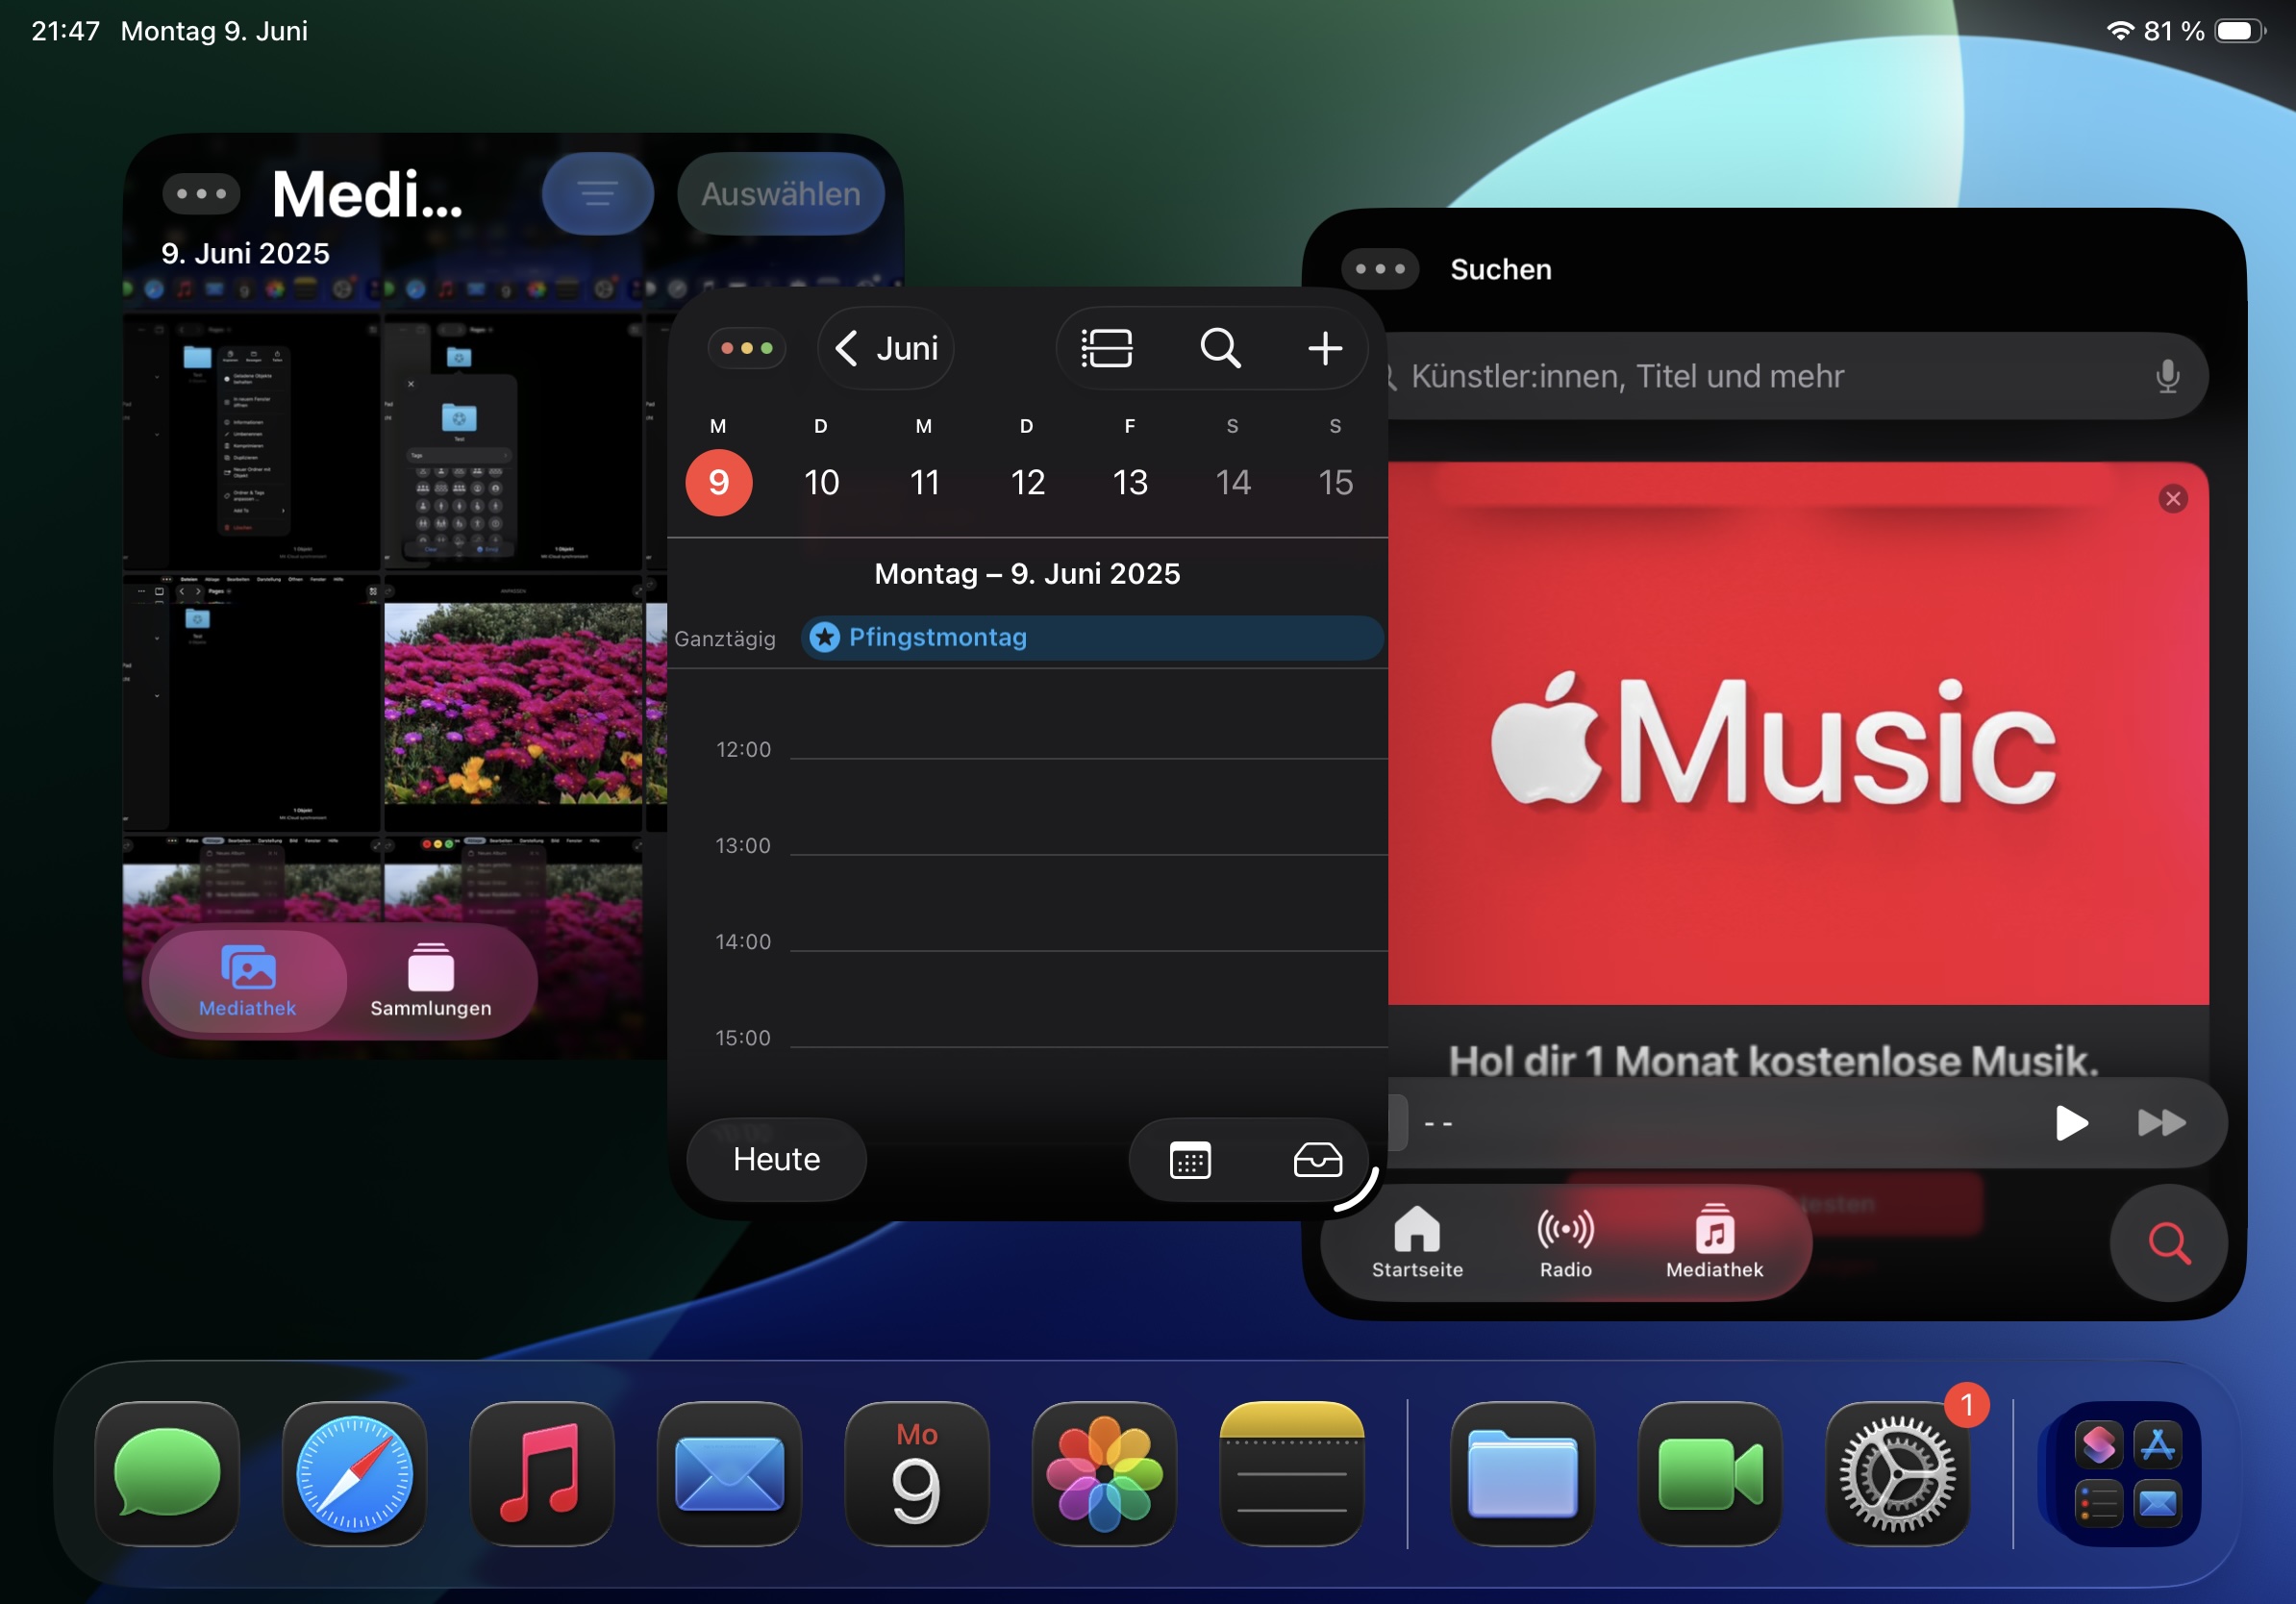Image resolution: width=2296 pixels, height=1604 pixels.
Task: Open Mail app in the dock
Action: tap(729, 1473)
